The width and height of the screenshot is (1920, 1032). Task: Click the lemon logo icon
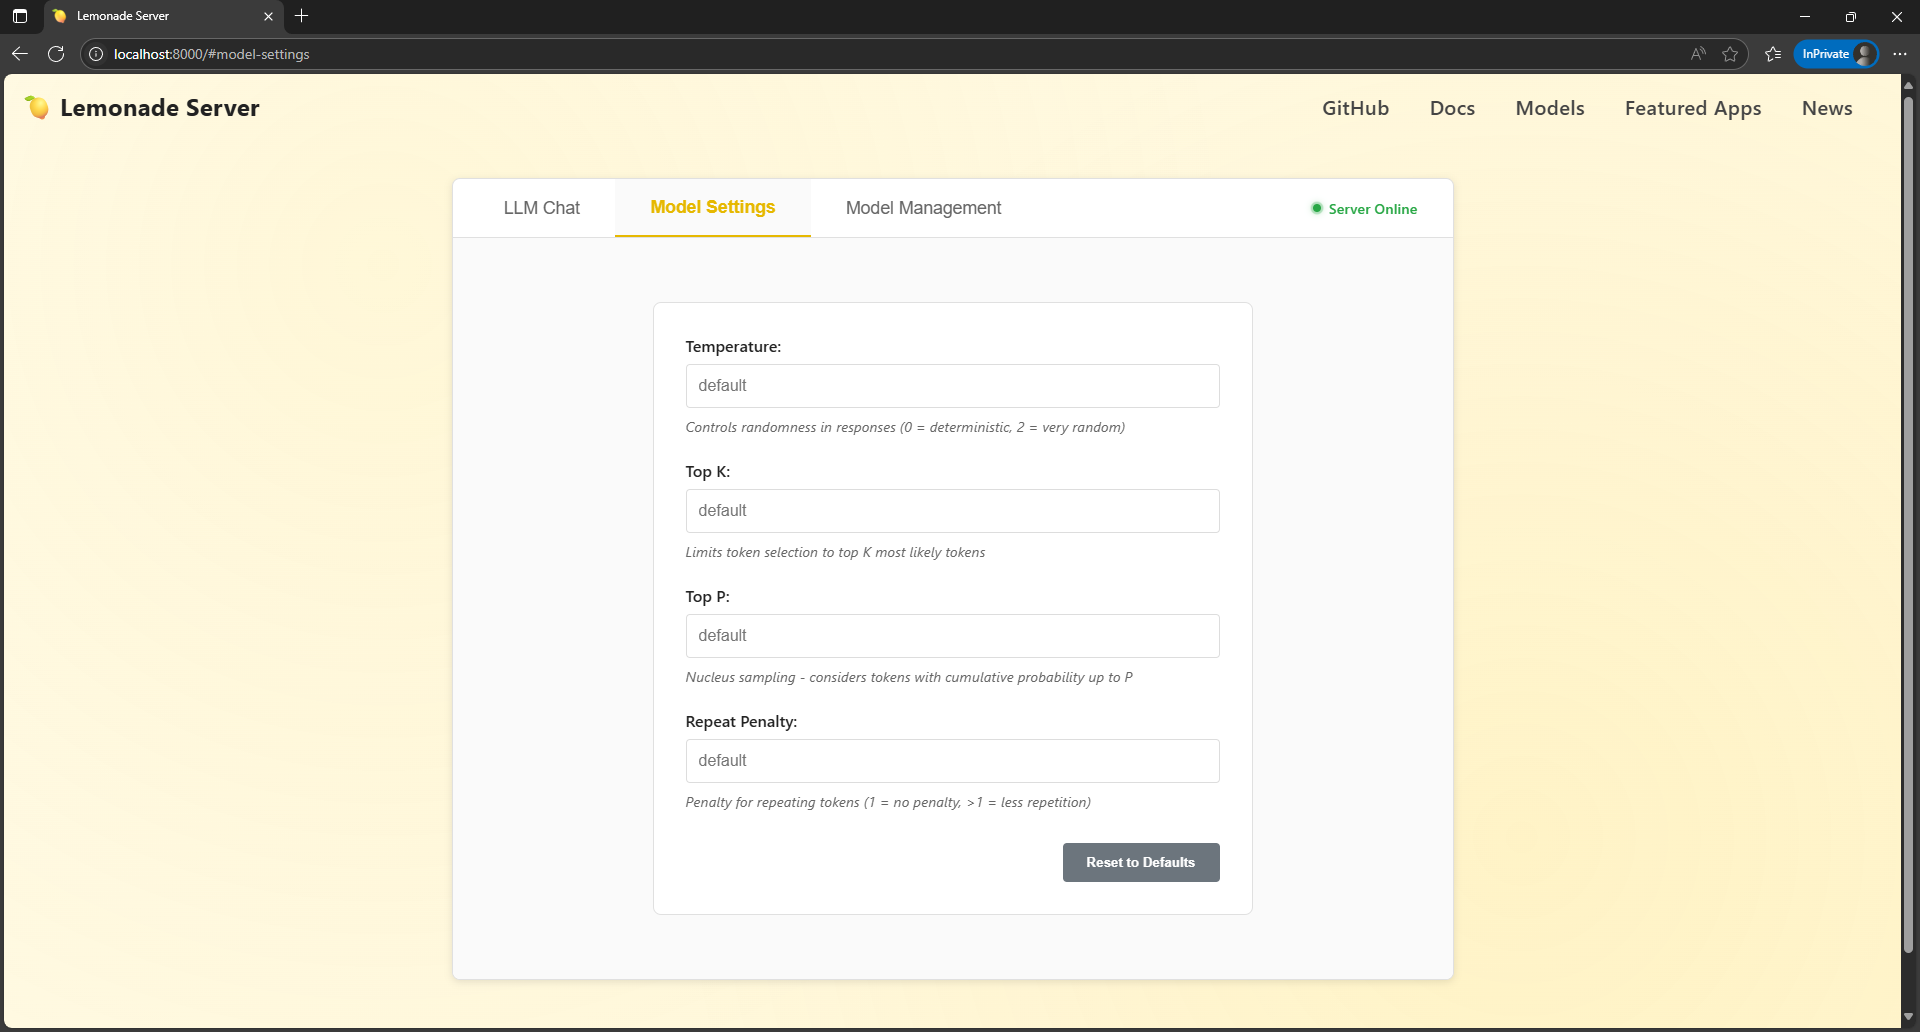37,107
